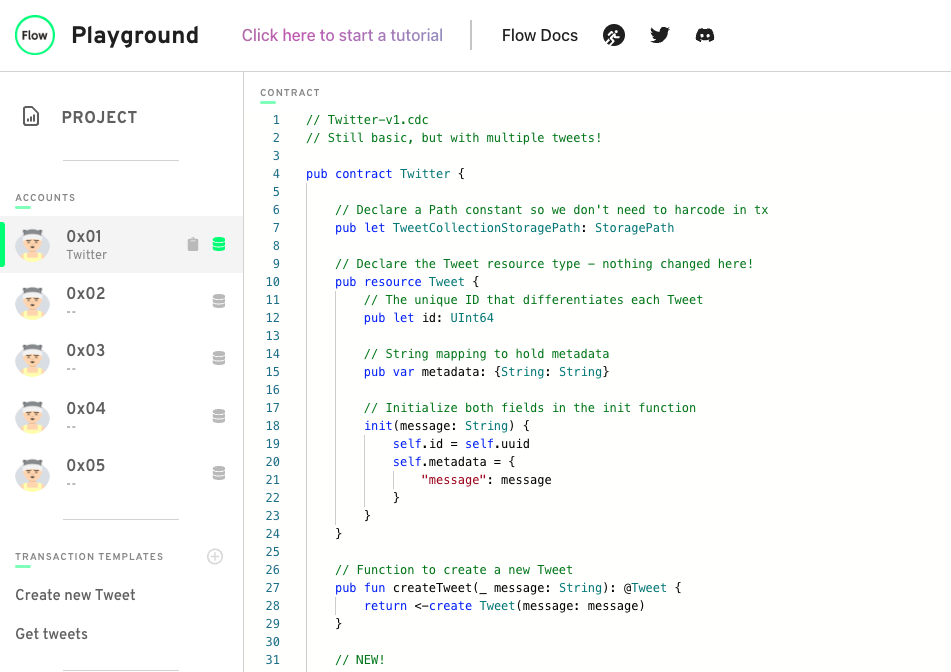Open Flow Docs link
This screenshot has width=951, height=672.
(540, 35)
